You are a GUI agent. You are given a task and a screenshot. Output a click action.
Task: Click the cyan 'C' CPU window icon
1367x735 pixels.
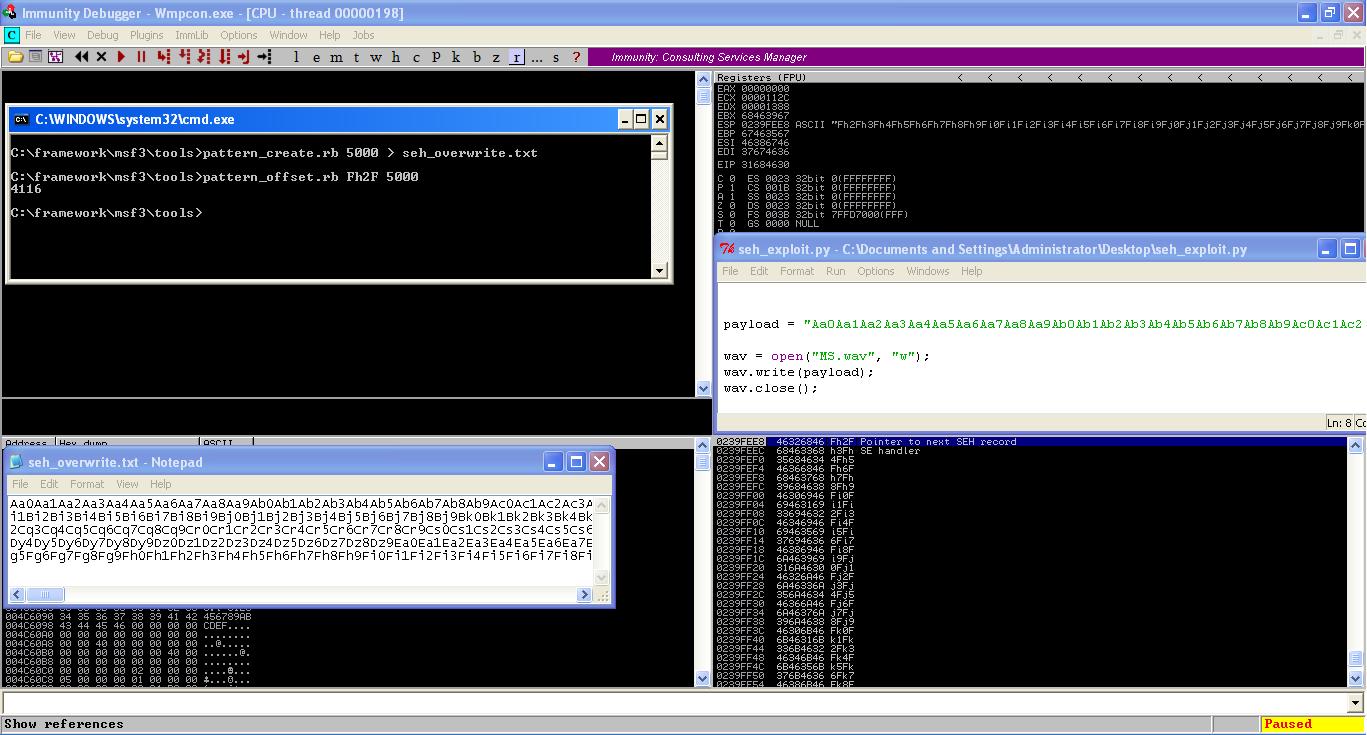[x=11, y=35]
